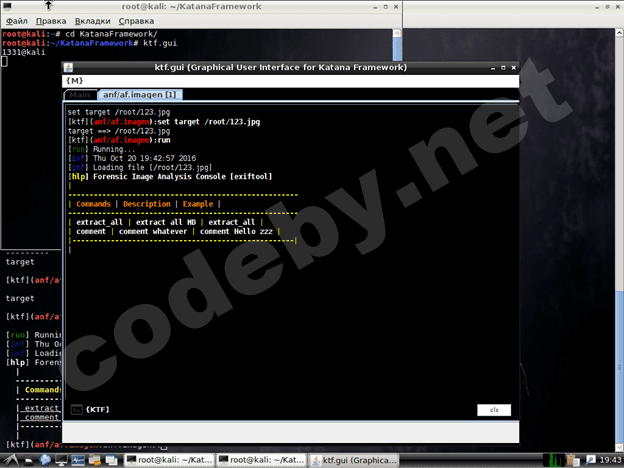
Task: Activate ktf.gui taskbar button
Action: pyautogui.click(x=354, y=460)
